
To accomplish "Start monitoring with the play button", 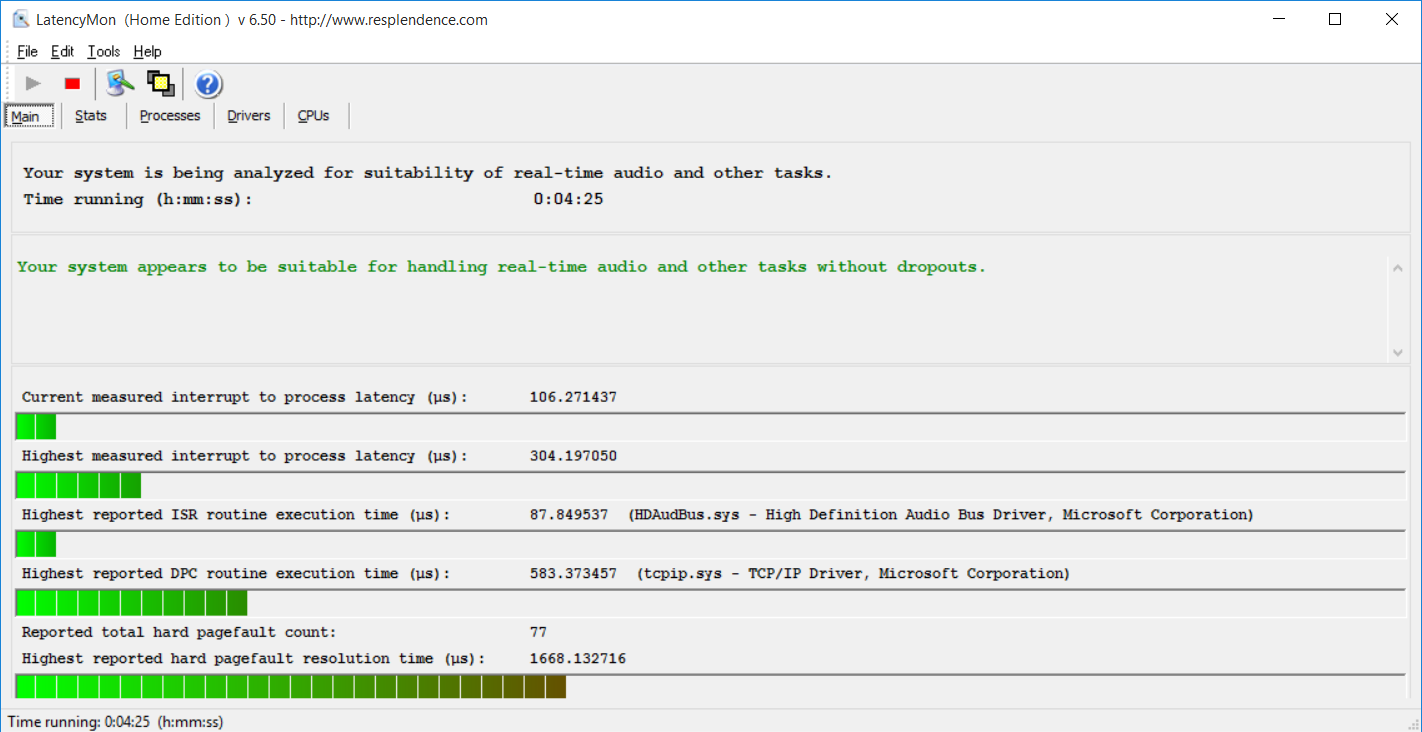I will coord(33,83).
